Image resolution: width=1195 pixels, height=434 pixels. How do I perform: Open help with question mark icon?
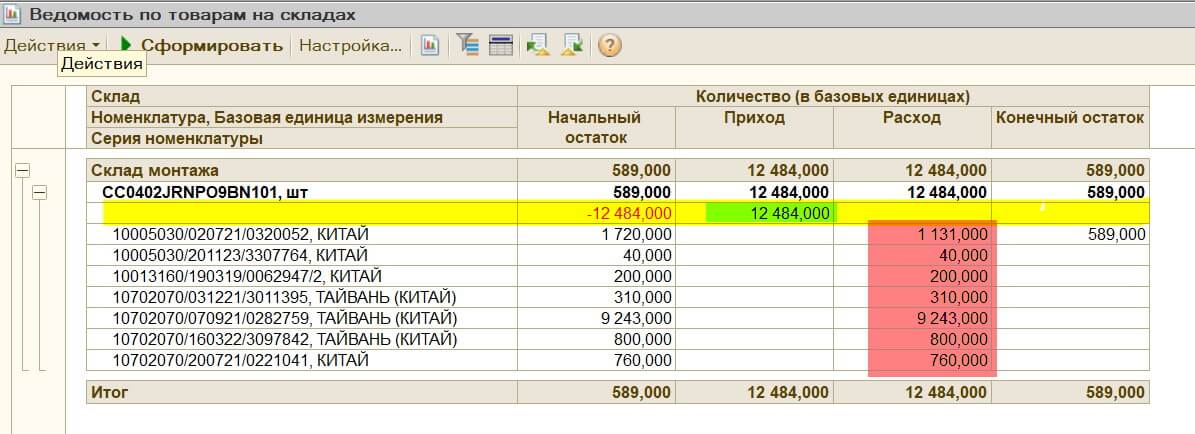click(x=610, y=45)
